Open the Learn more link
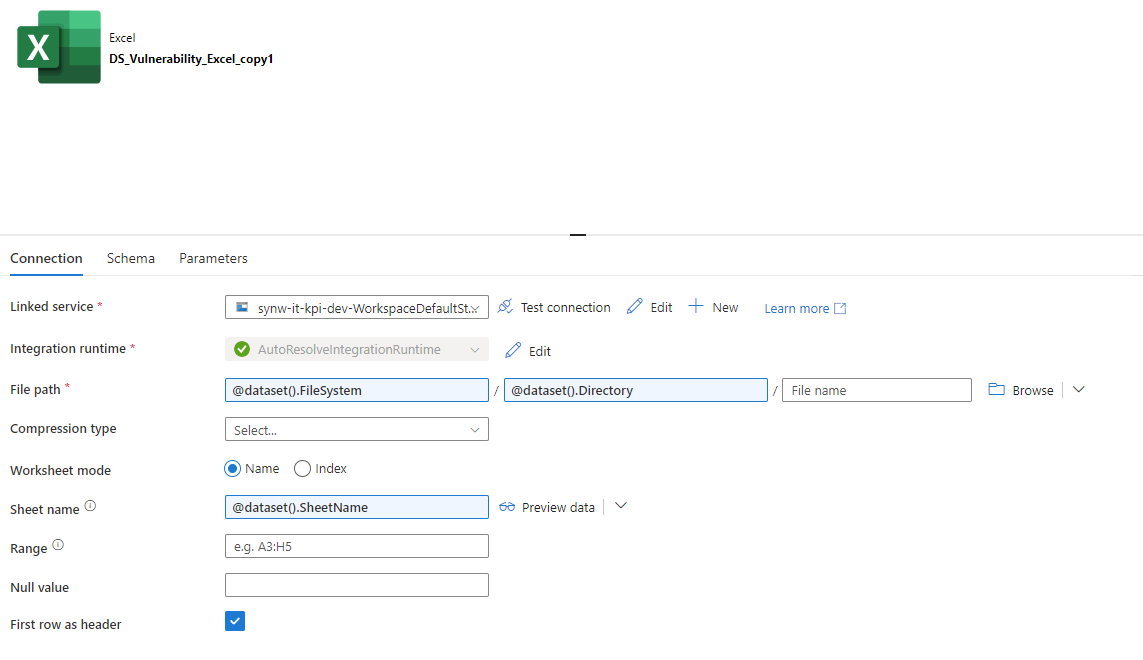The image size is (1143, 660). click(805, 308)
